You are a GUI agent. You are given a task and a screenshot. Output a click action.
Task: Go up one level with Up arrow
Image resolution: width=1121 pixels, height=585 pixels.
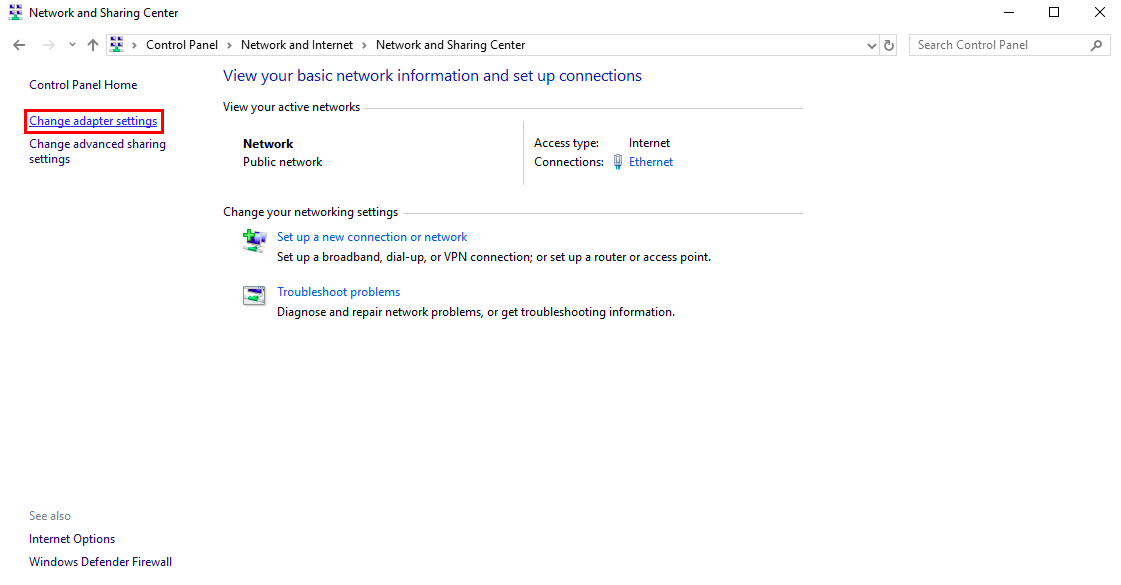93,45
